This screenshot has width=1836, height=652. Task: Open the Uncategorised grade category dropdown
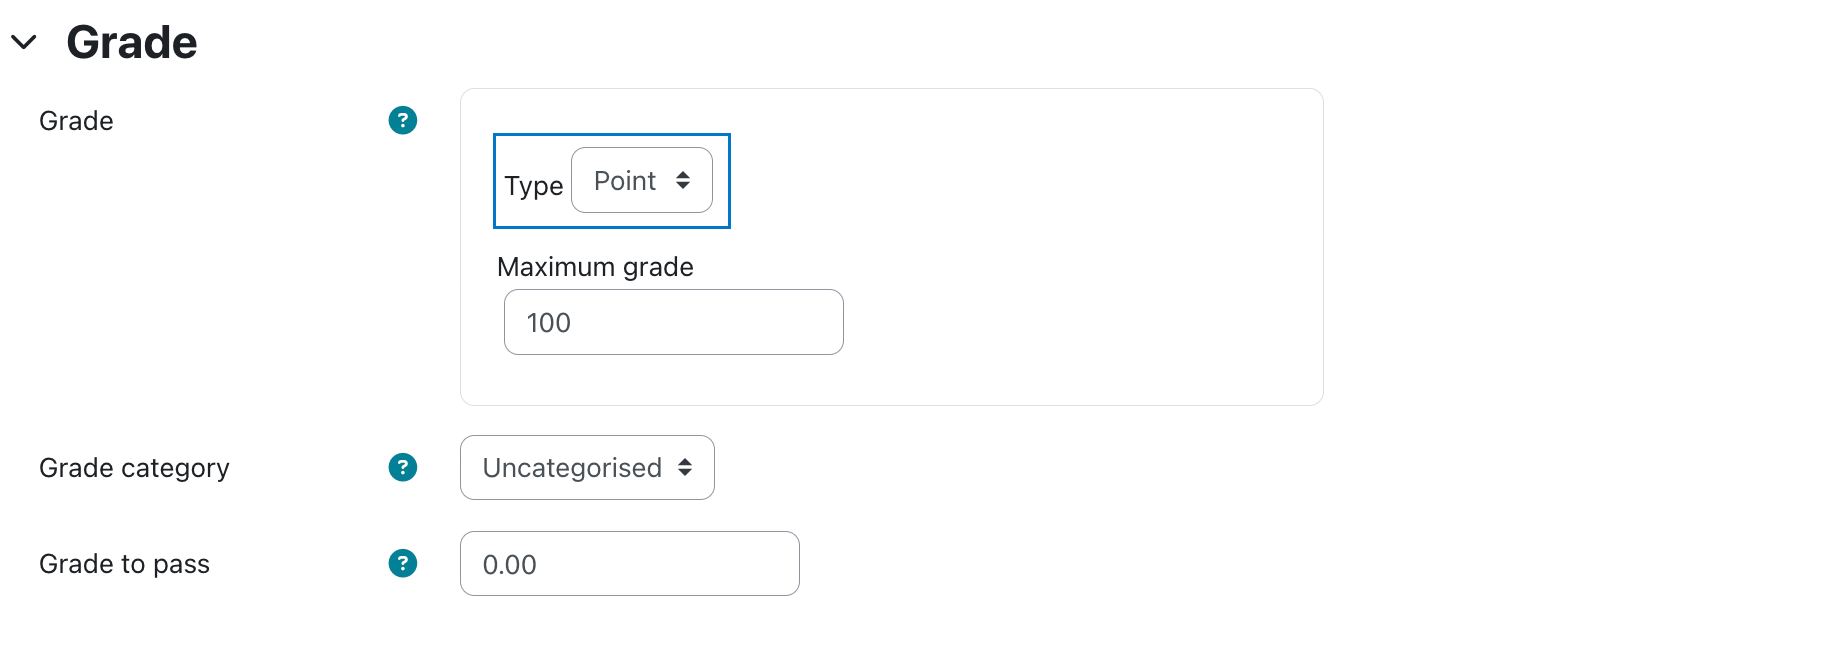[587, 467]
